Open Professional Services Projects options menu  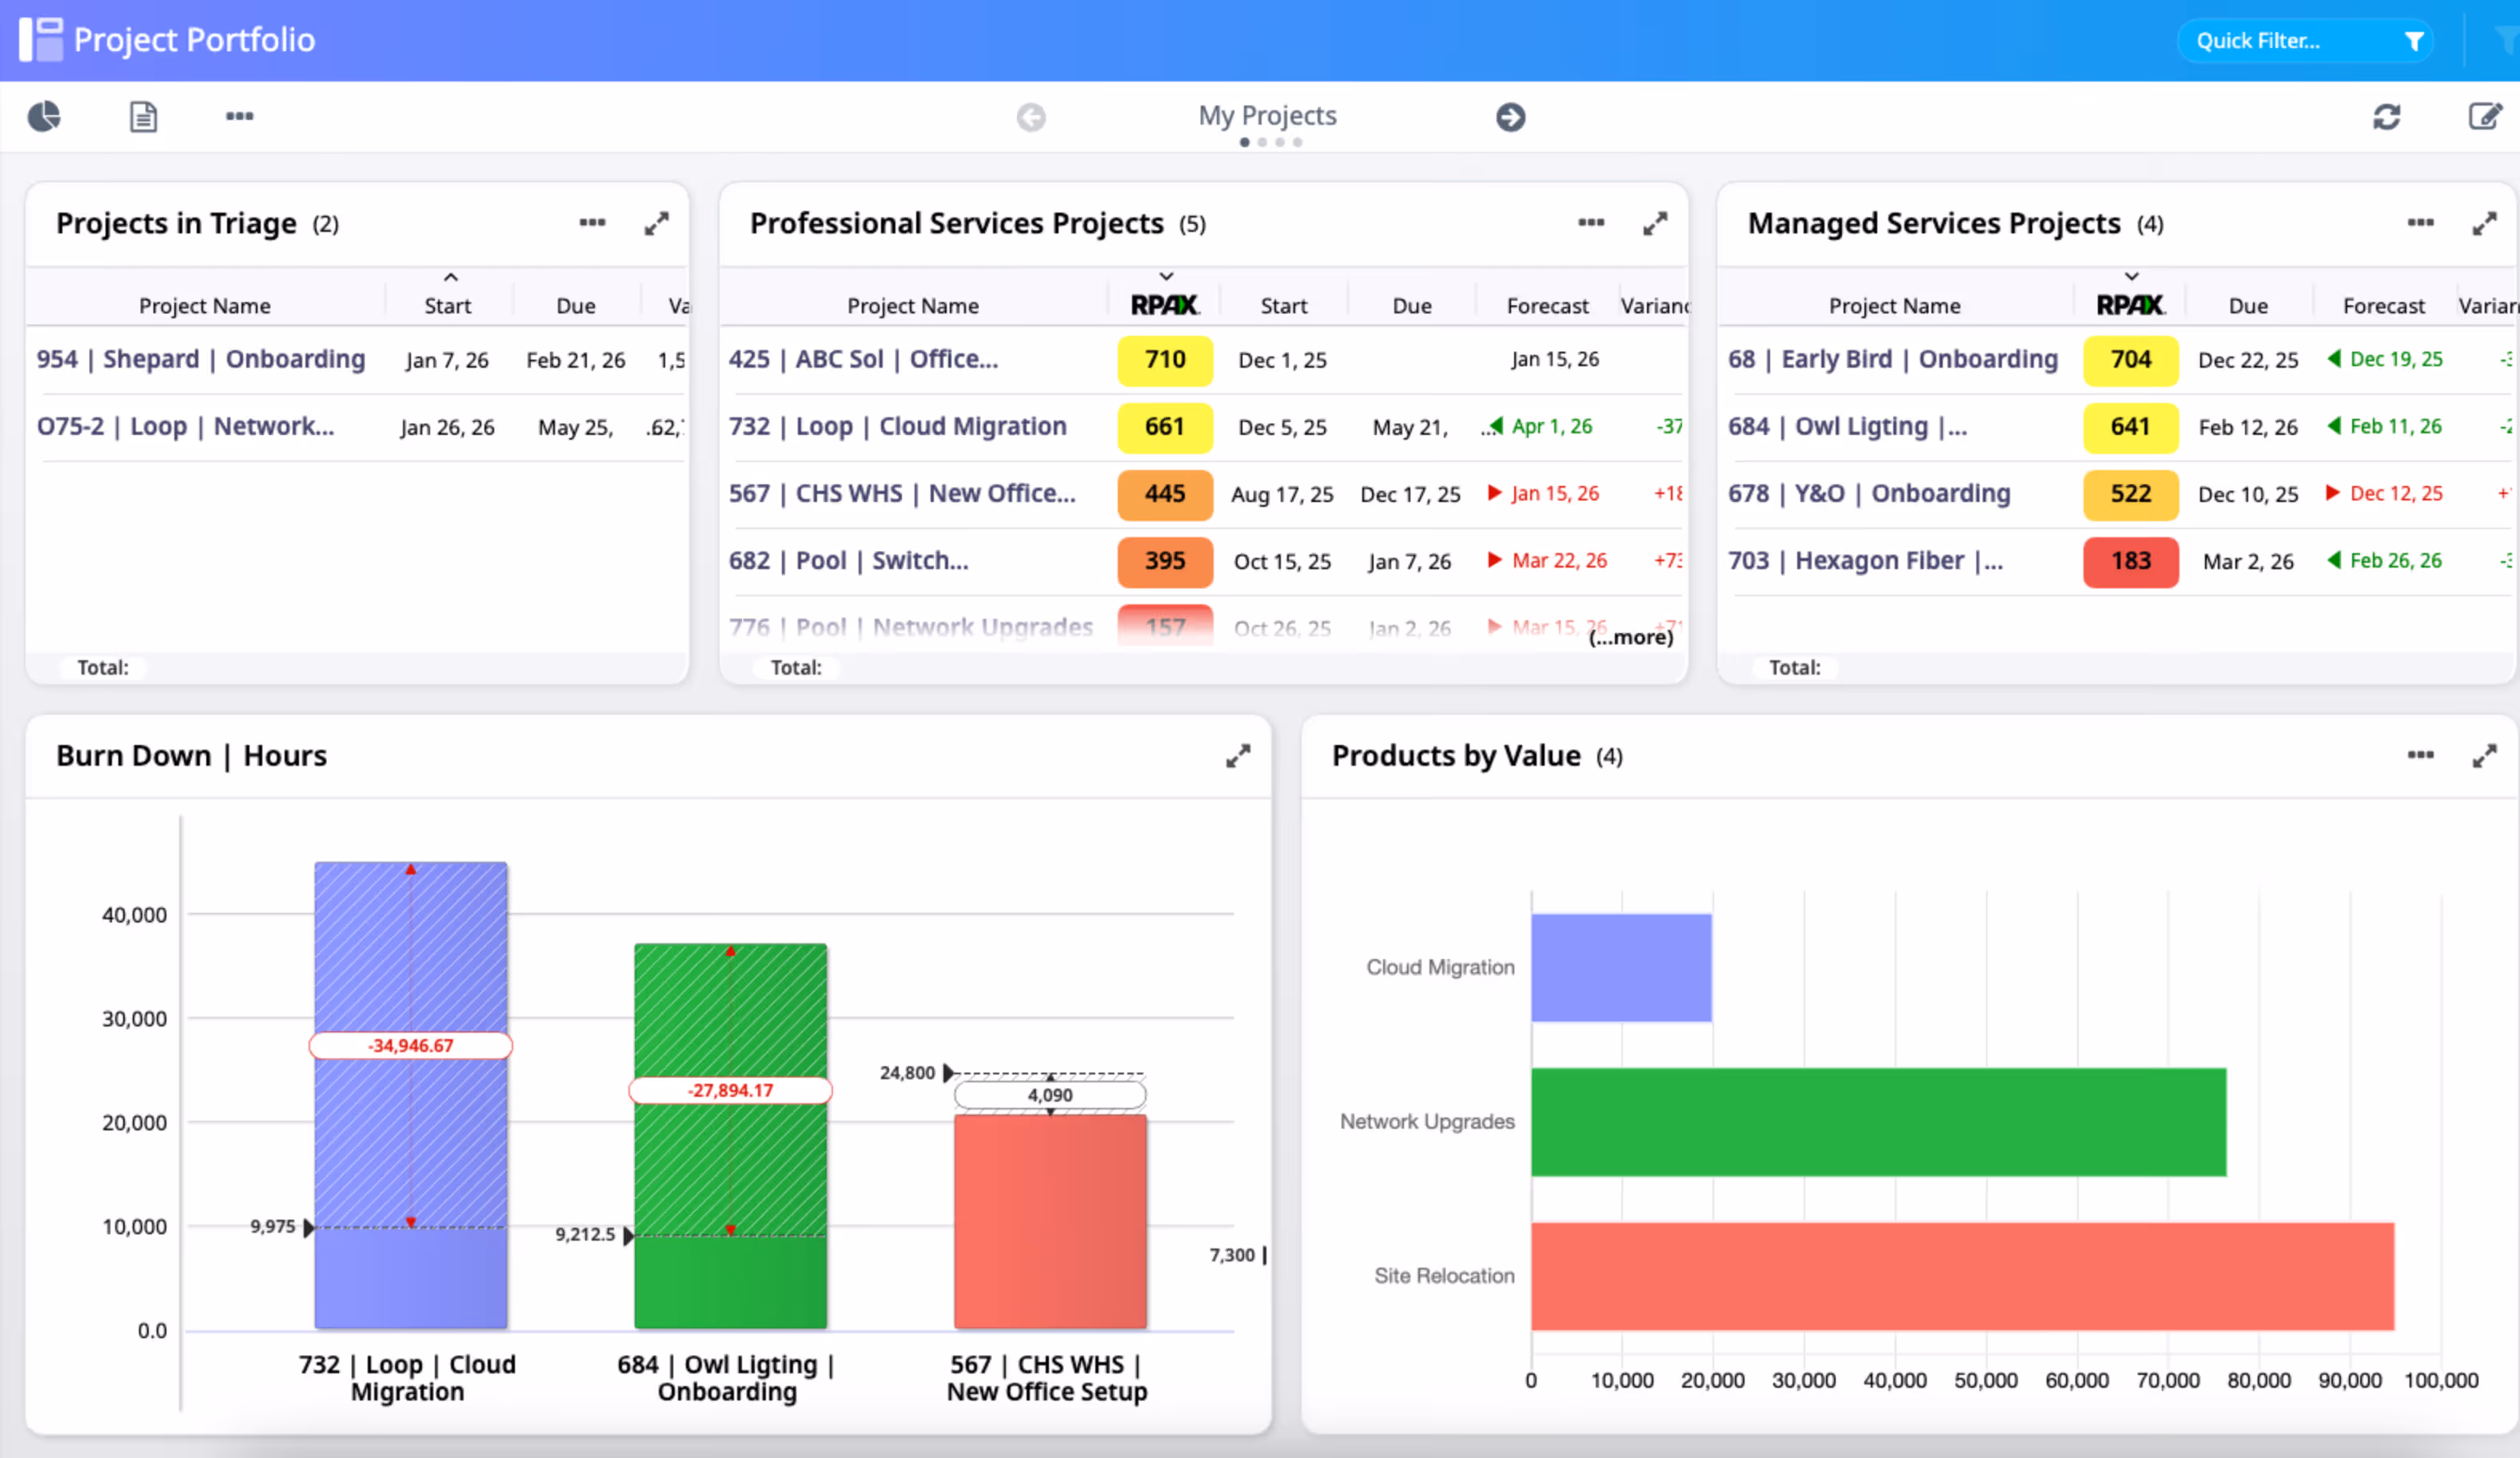[x=1591, y=222]
